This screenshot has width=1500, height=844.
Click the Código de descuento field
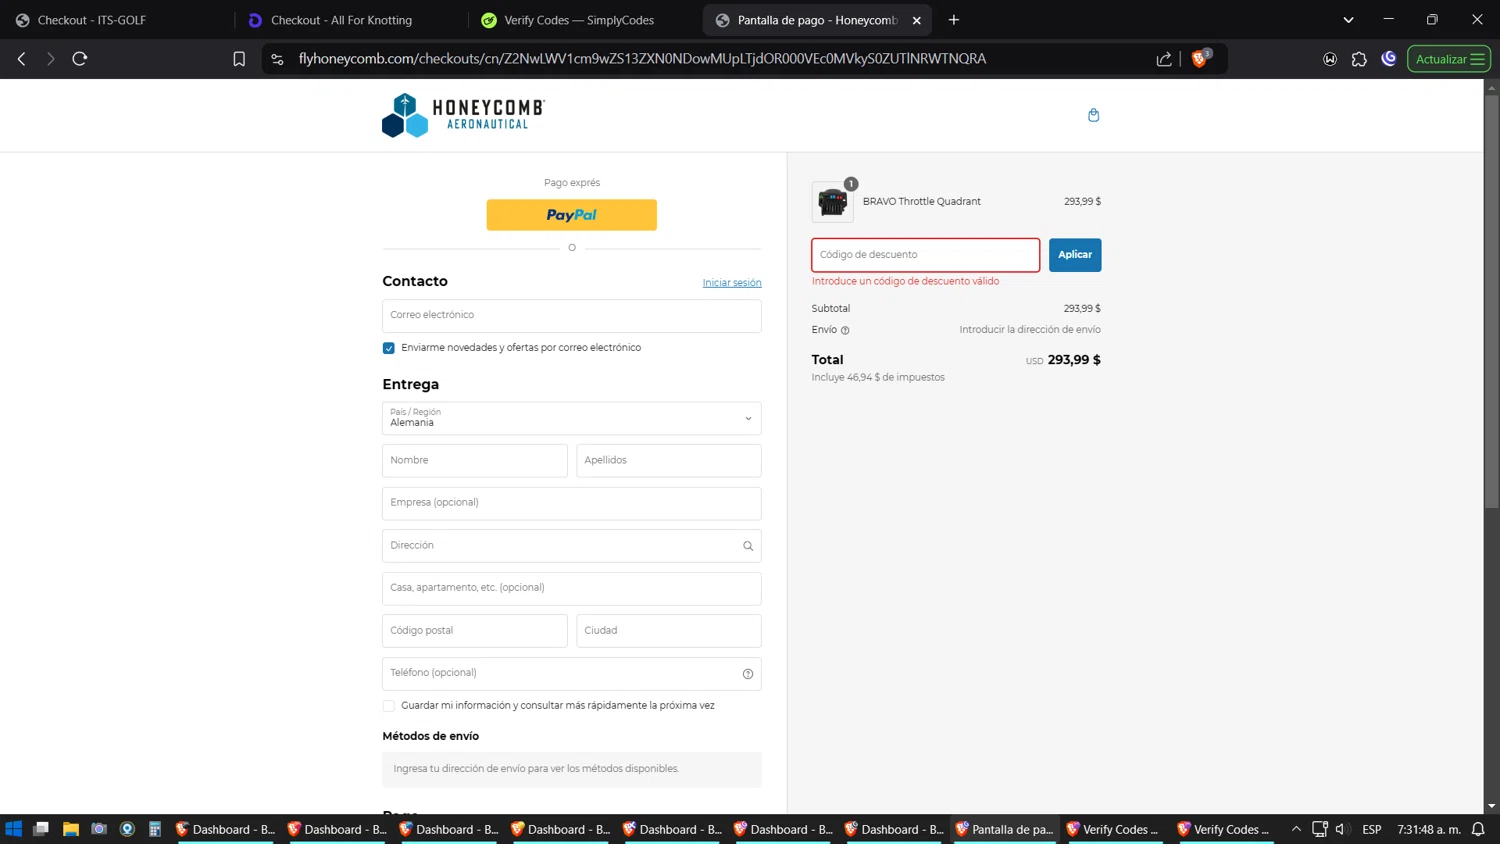coord(926,255)
